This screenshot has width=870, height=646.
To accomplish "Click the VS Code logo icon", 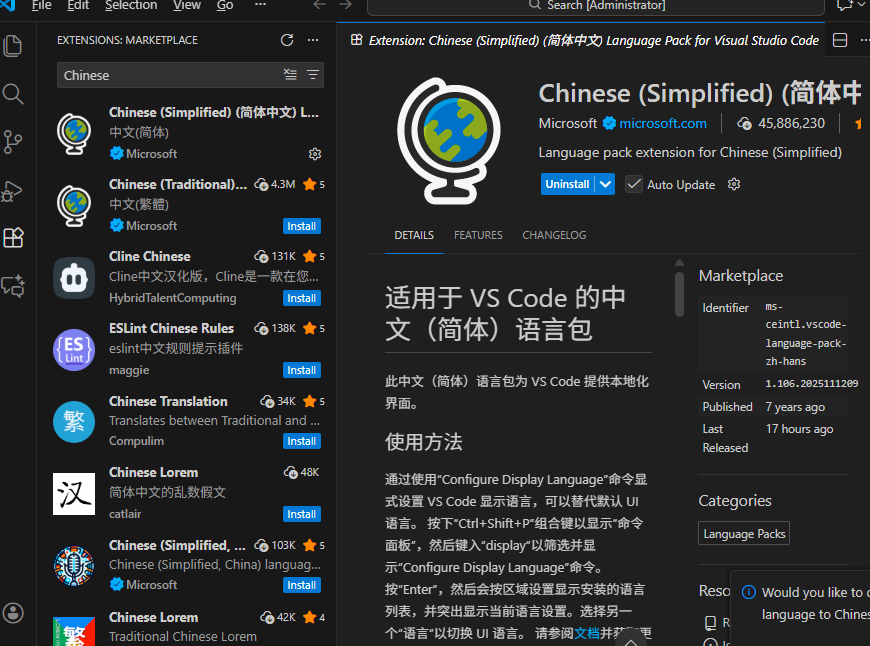I will (x=8, y=5).
